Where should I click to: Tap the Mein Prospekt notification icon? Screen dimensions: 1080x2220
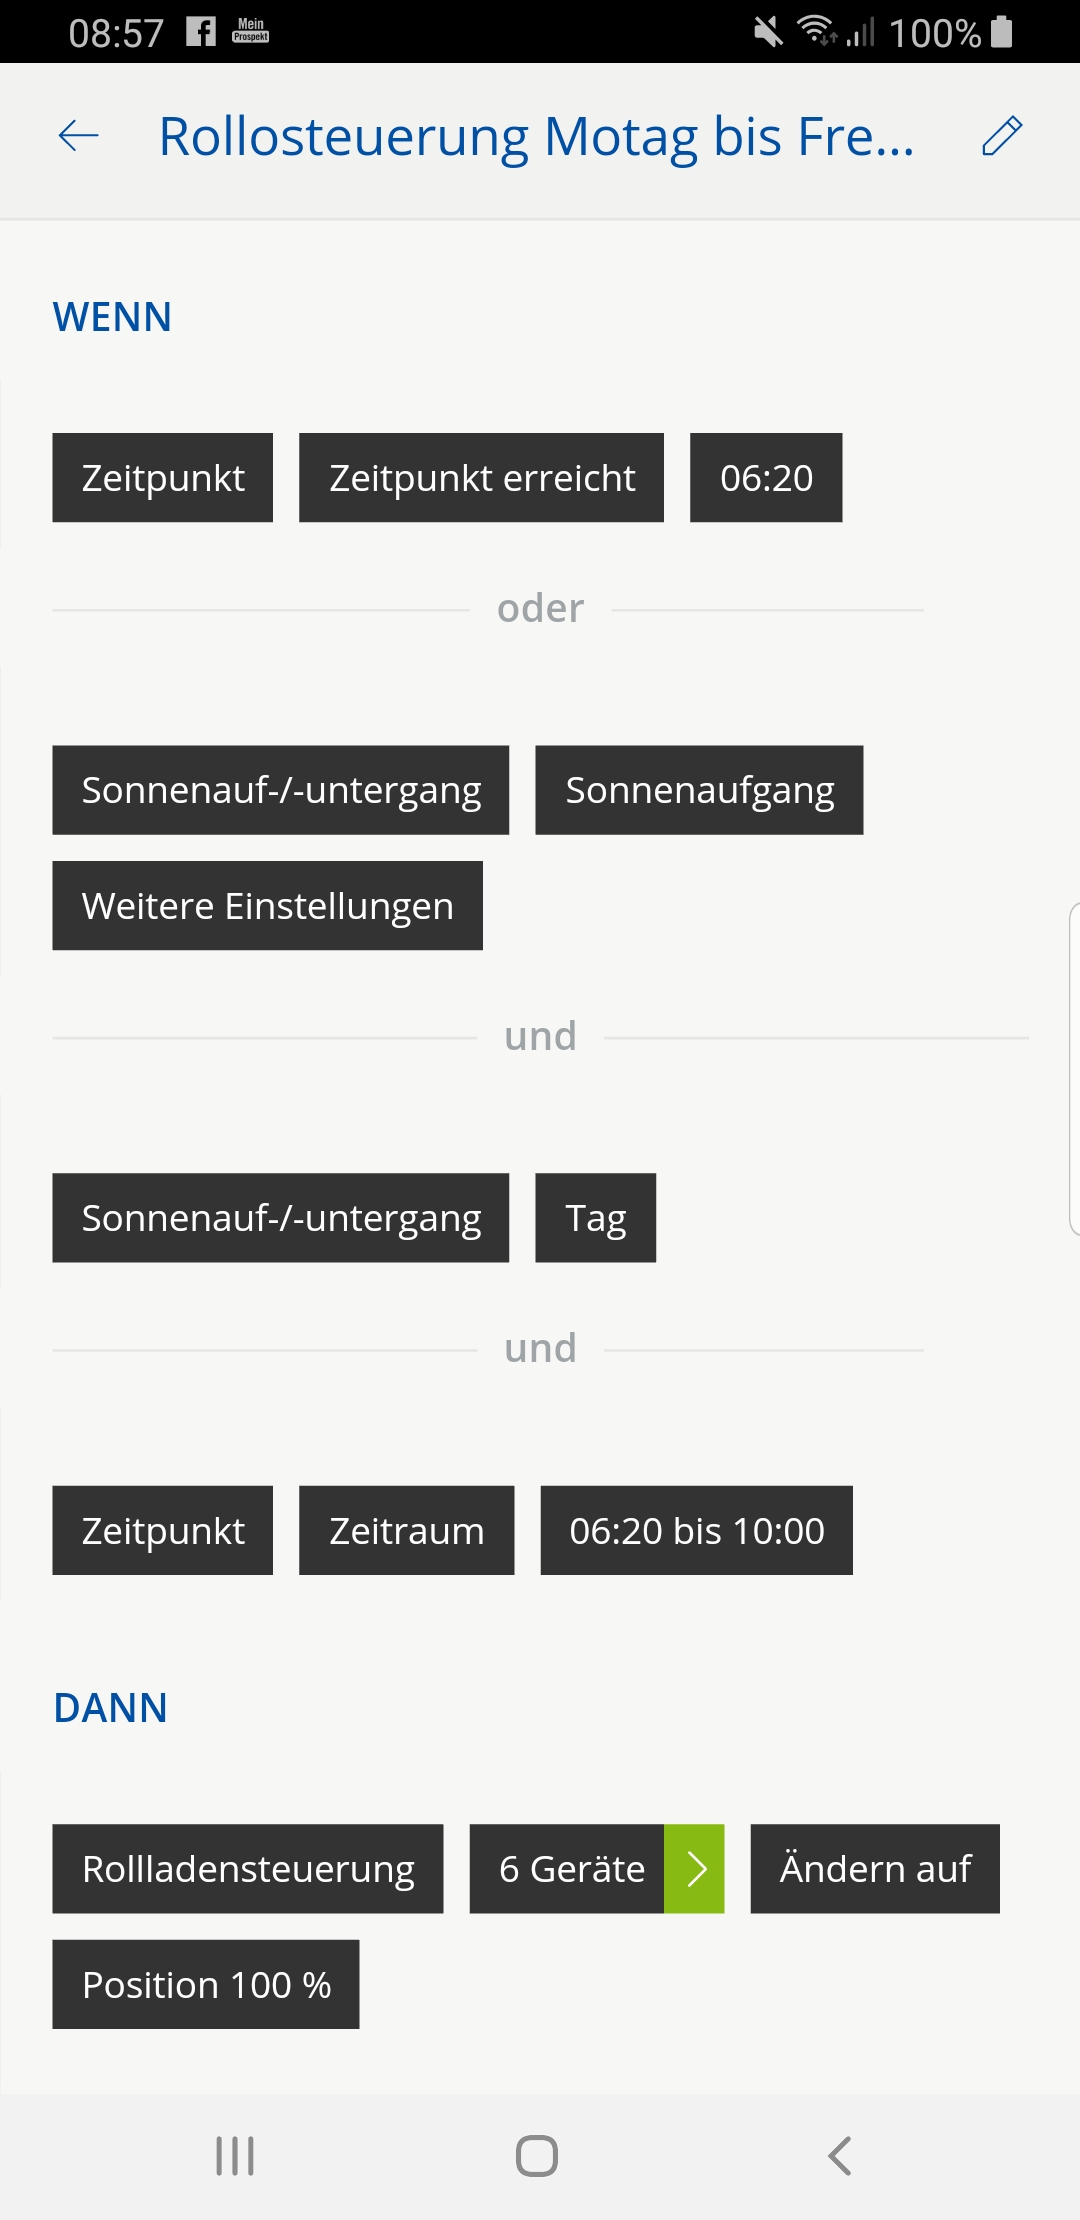point(250,31)
